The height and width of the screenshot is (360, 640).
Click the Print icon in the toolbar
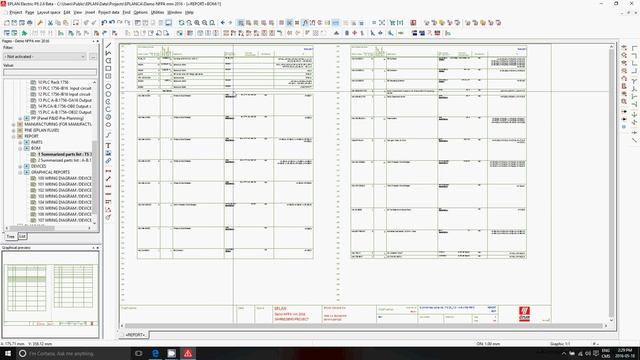30,23
